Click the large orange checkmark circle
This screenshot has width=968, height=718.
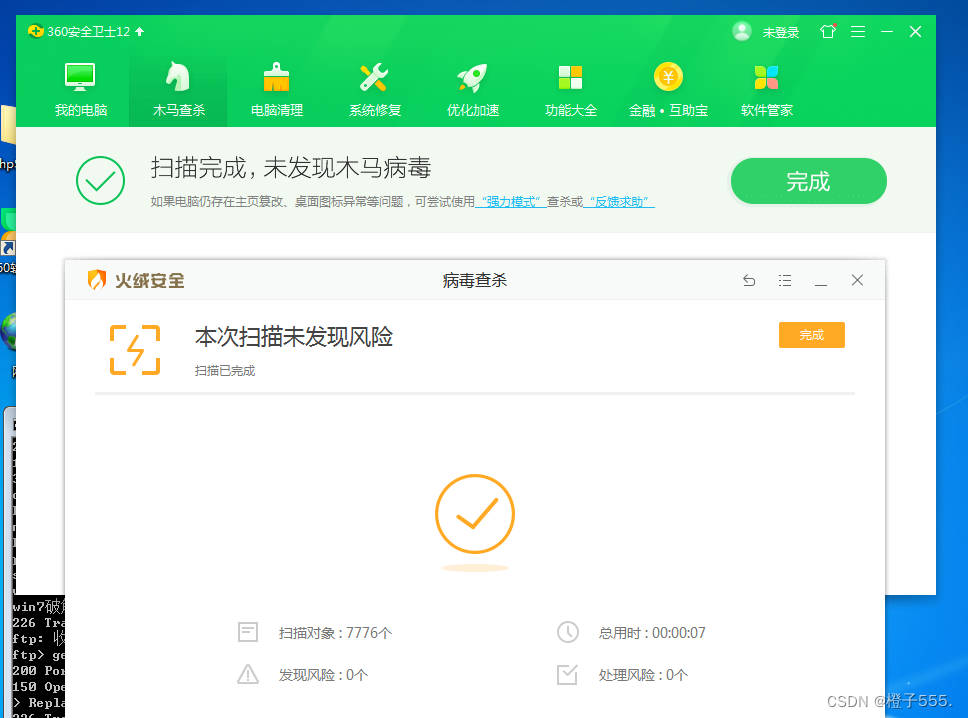(475, 514)
